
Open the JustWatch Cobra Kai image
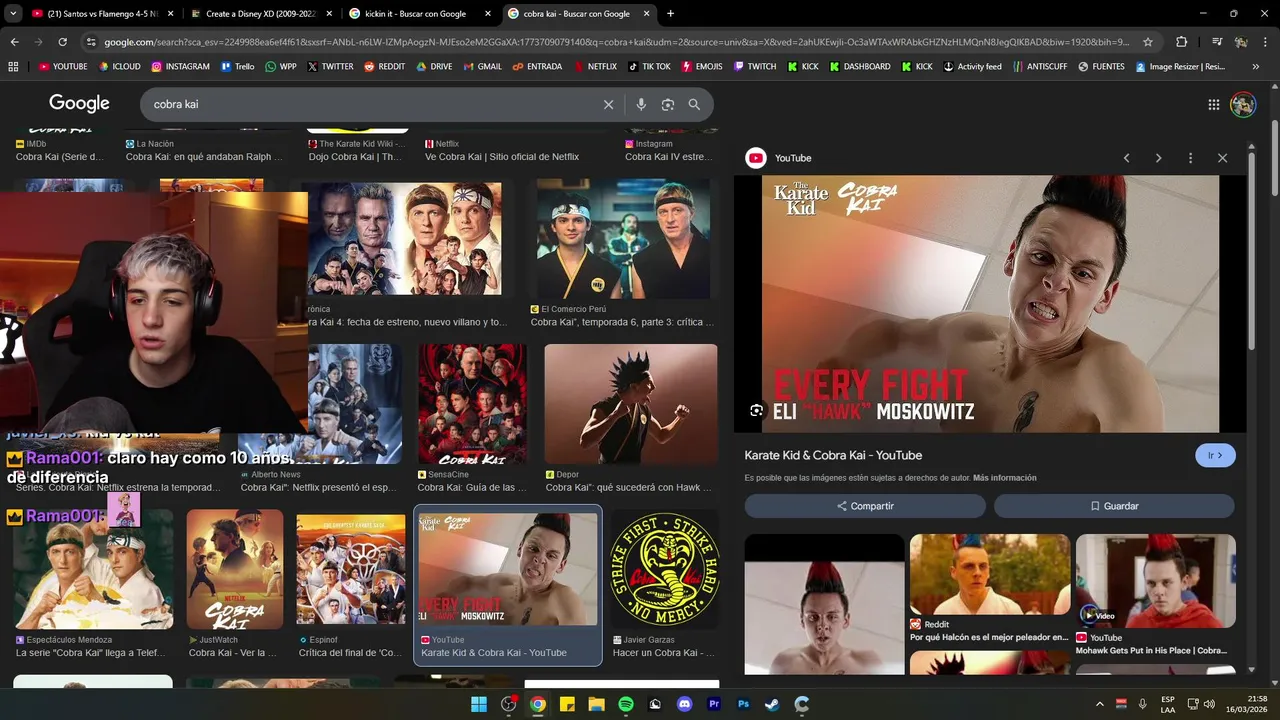235,569
